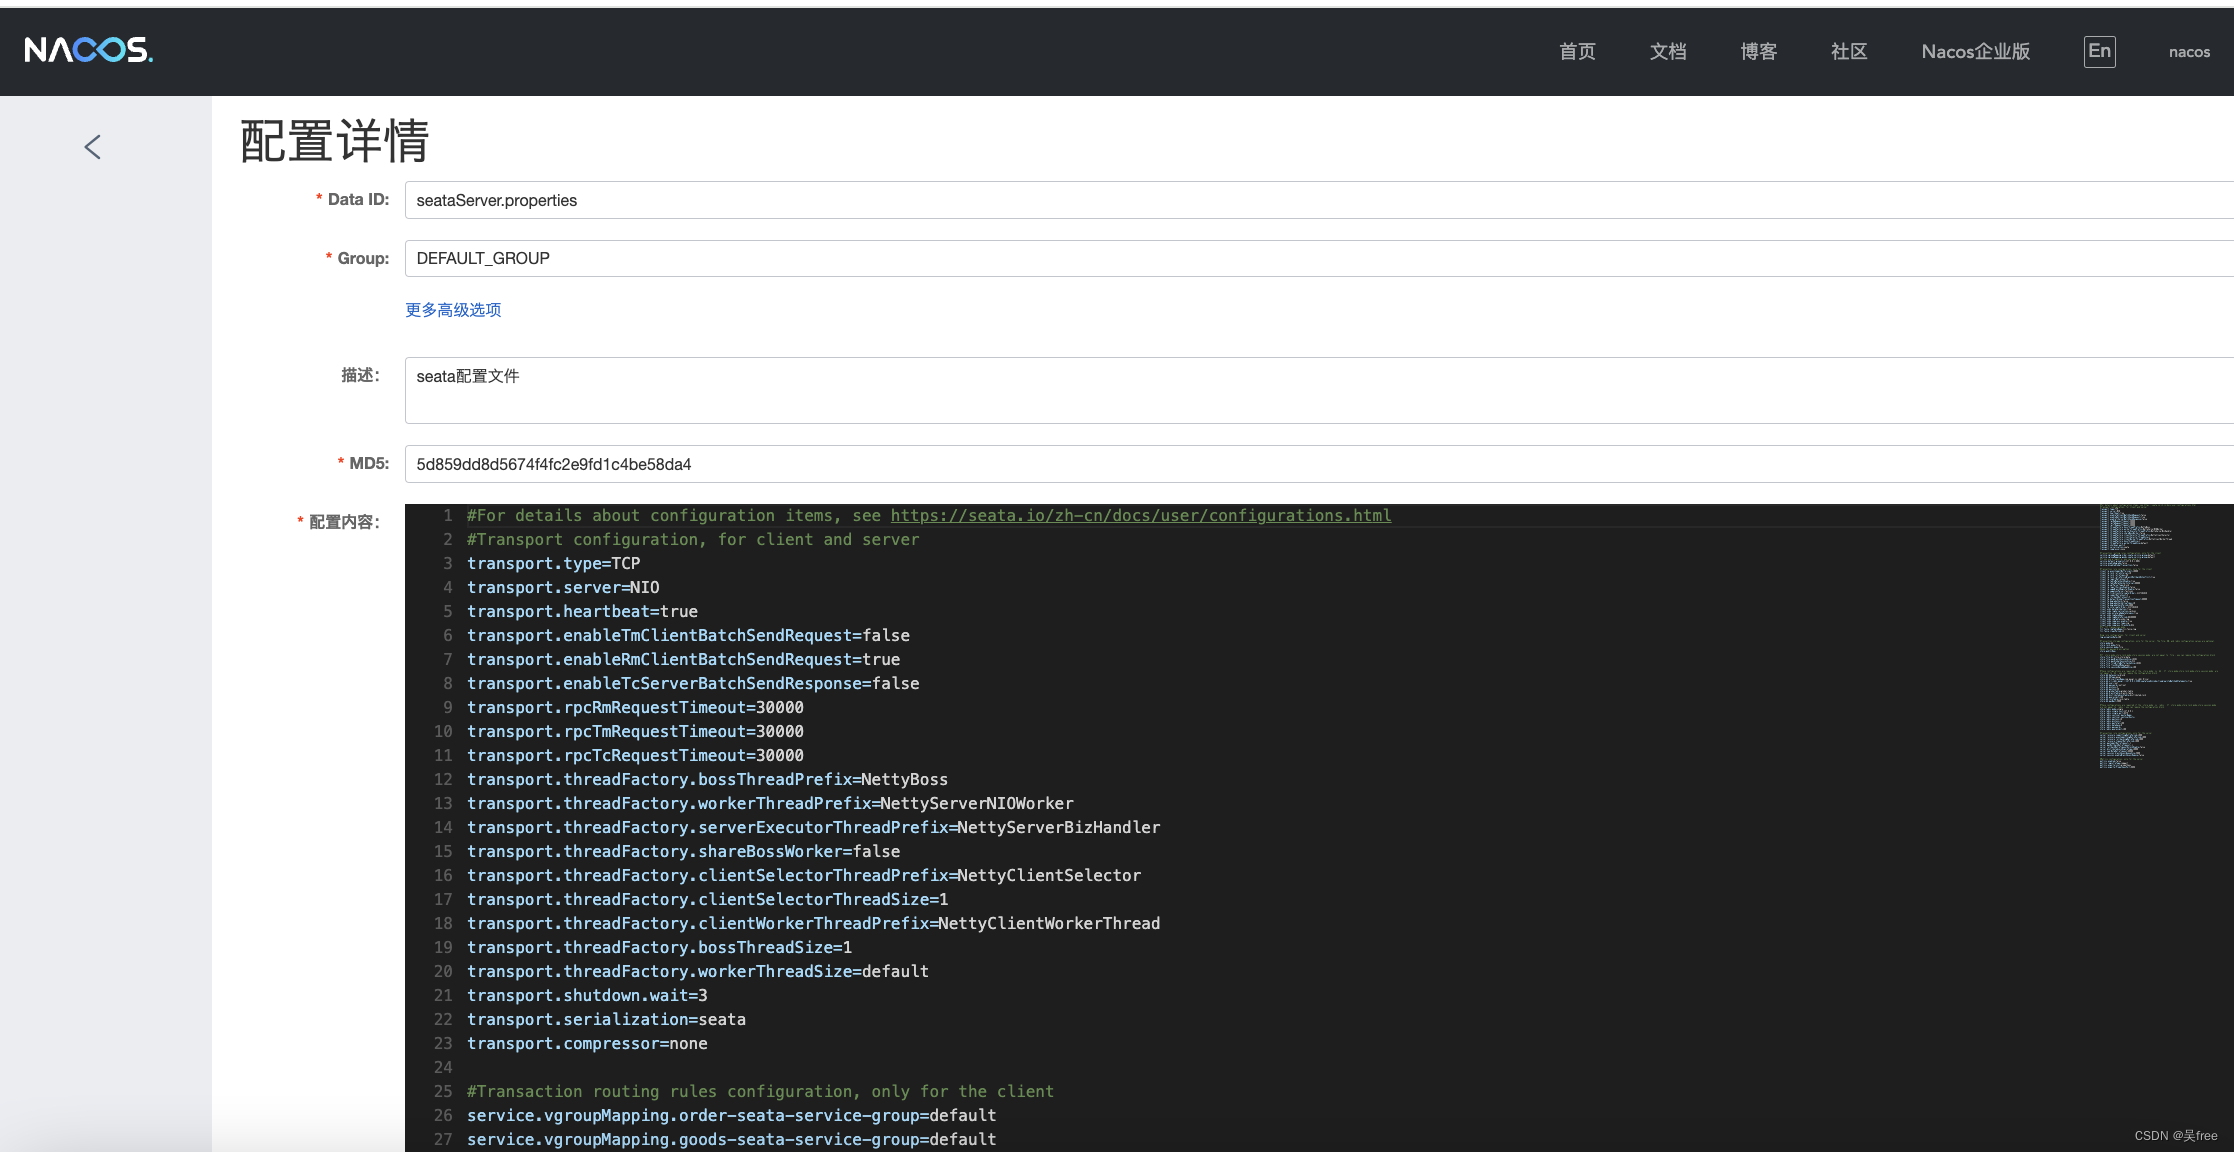Expand 更多高级选项
The width and height of the screenshot is (2234, 1152).
coord(453,310)
